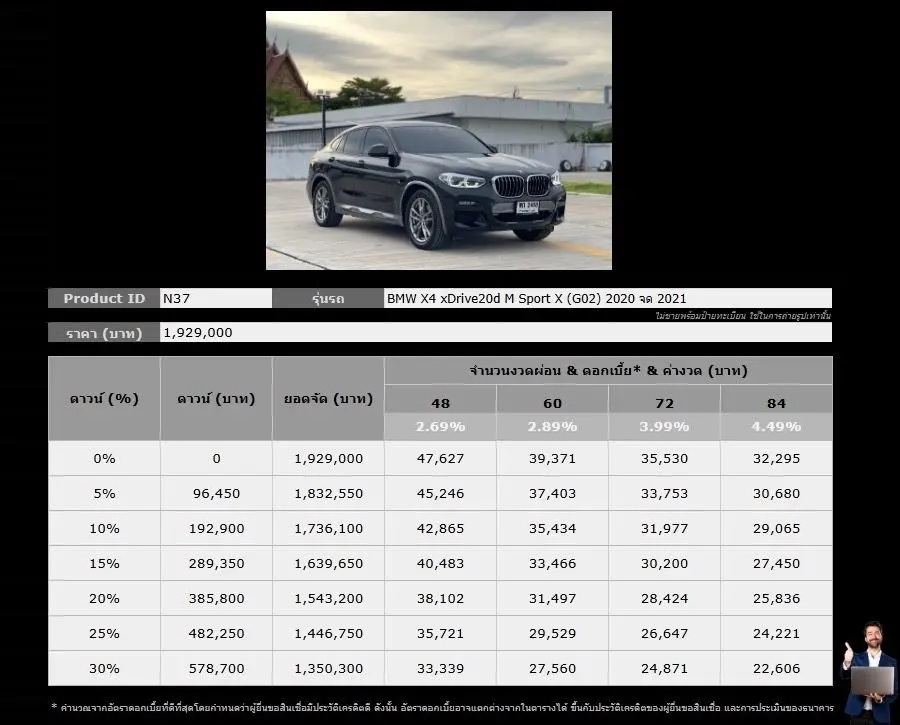Select the 32,295 monthly installment cell
This screenshot has width=900, height=725.
tap(776, 458)
